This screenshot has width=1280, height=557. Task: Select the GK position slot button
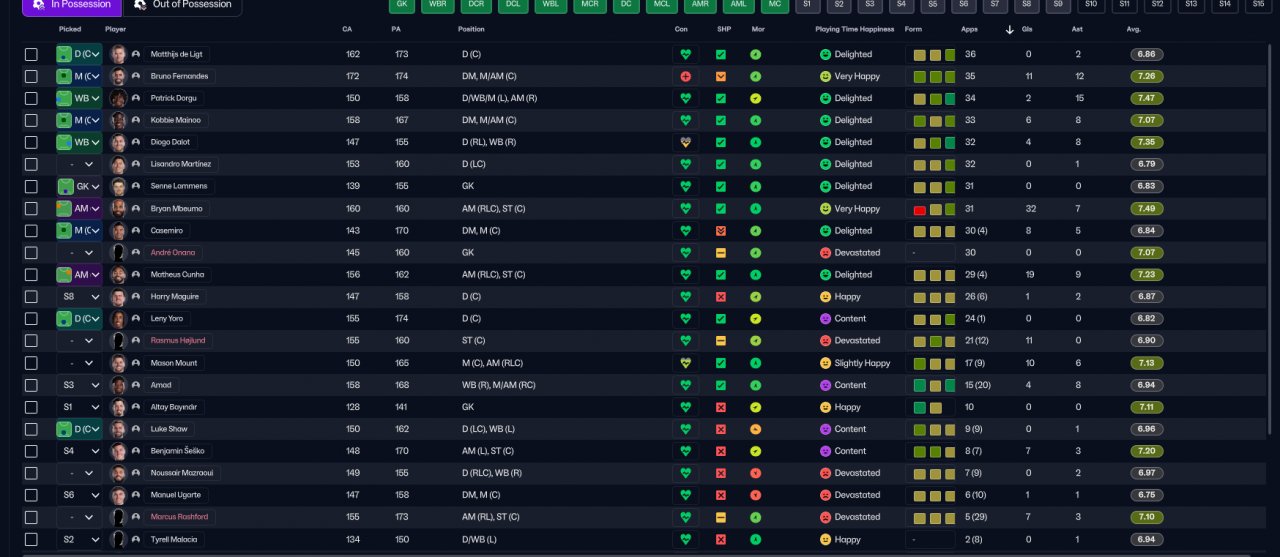coord(401,5)
